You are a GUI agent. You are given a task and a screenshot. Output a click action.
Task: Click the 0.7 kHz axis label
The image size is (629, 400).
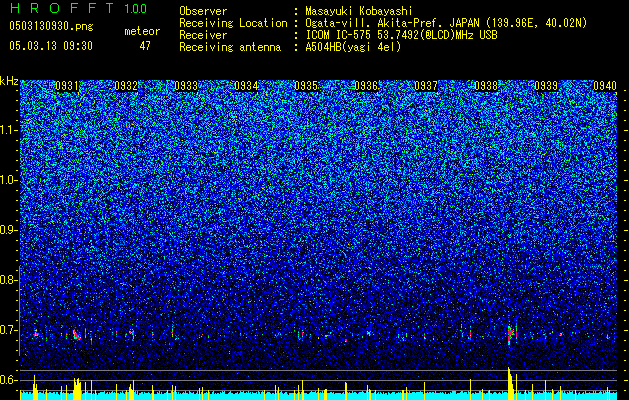8,330
